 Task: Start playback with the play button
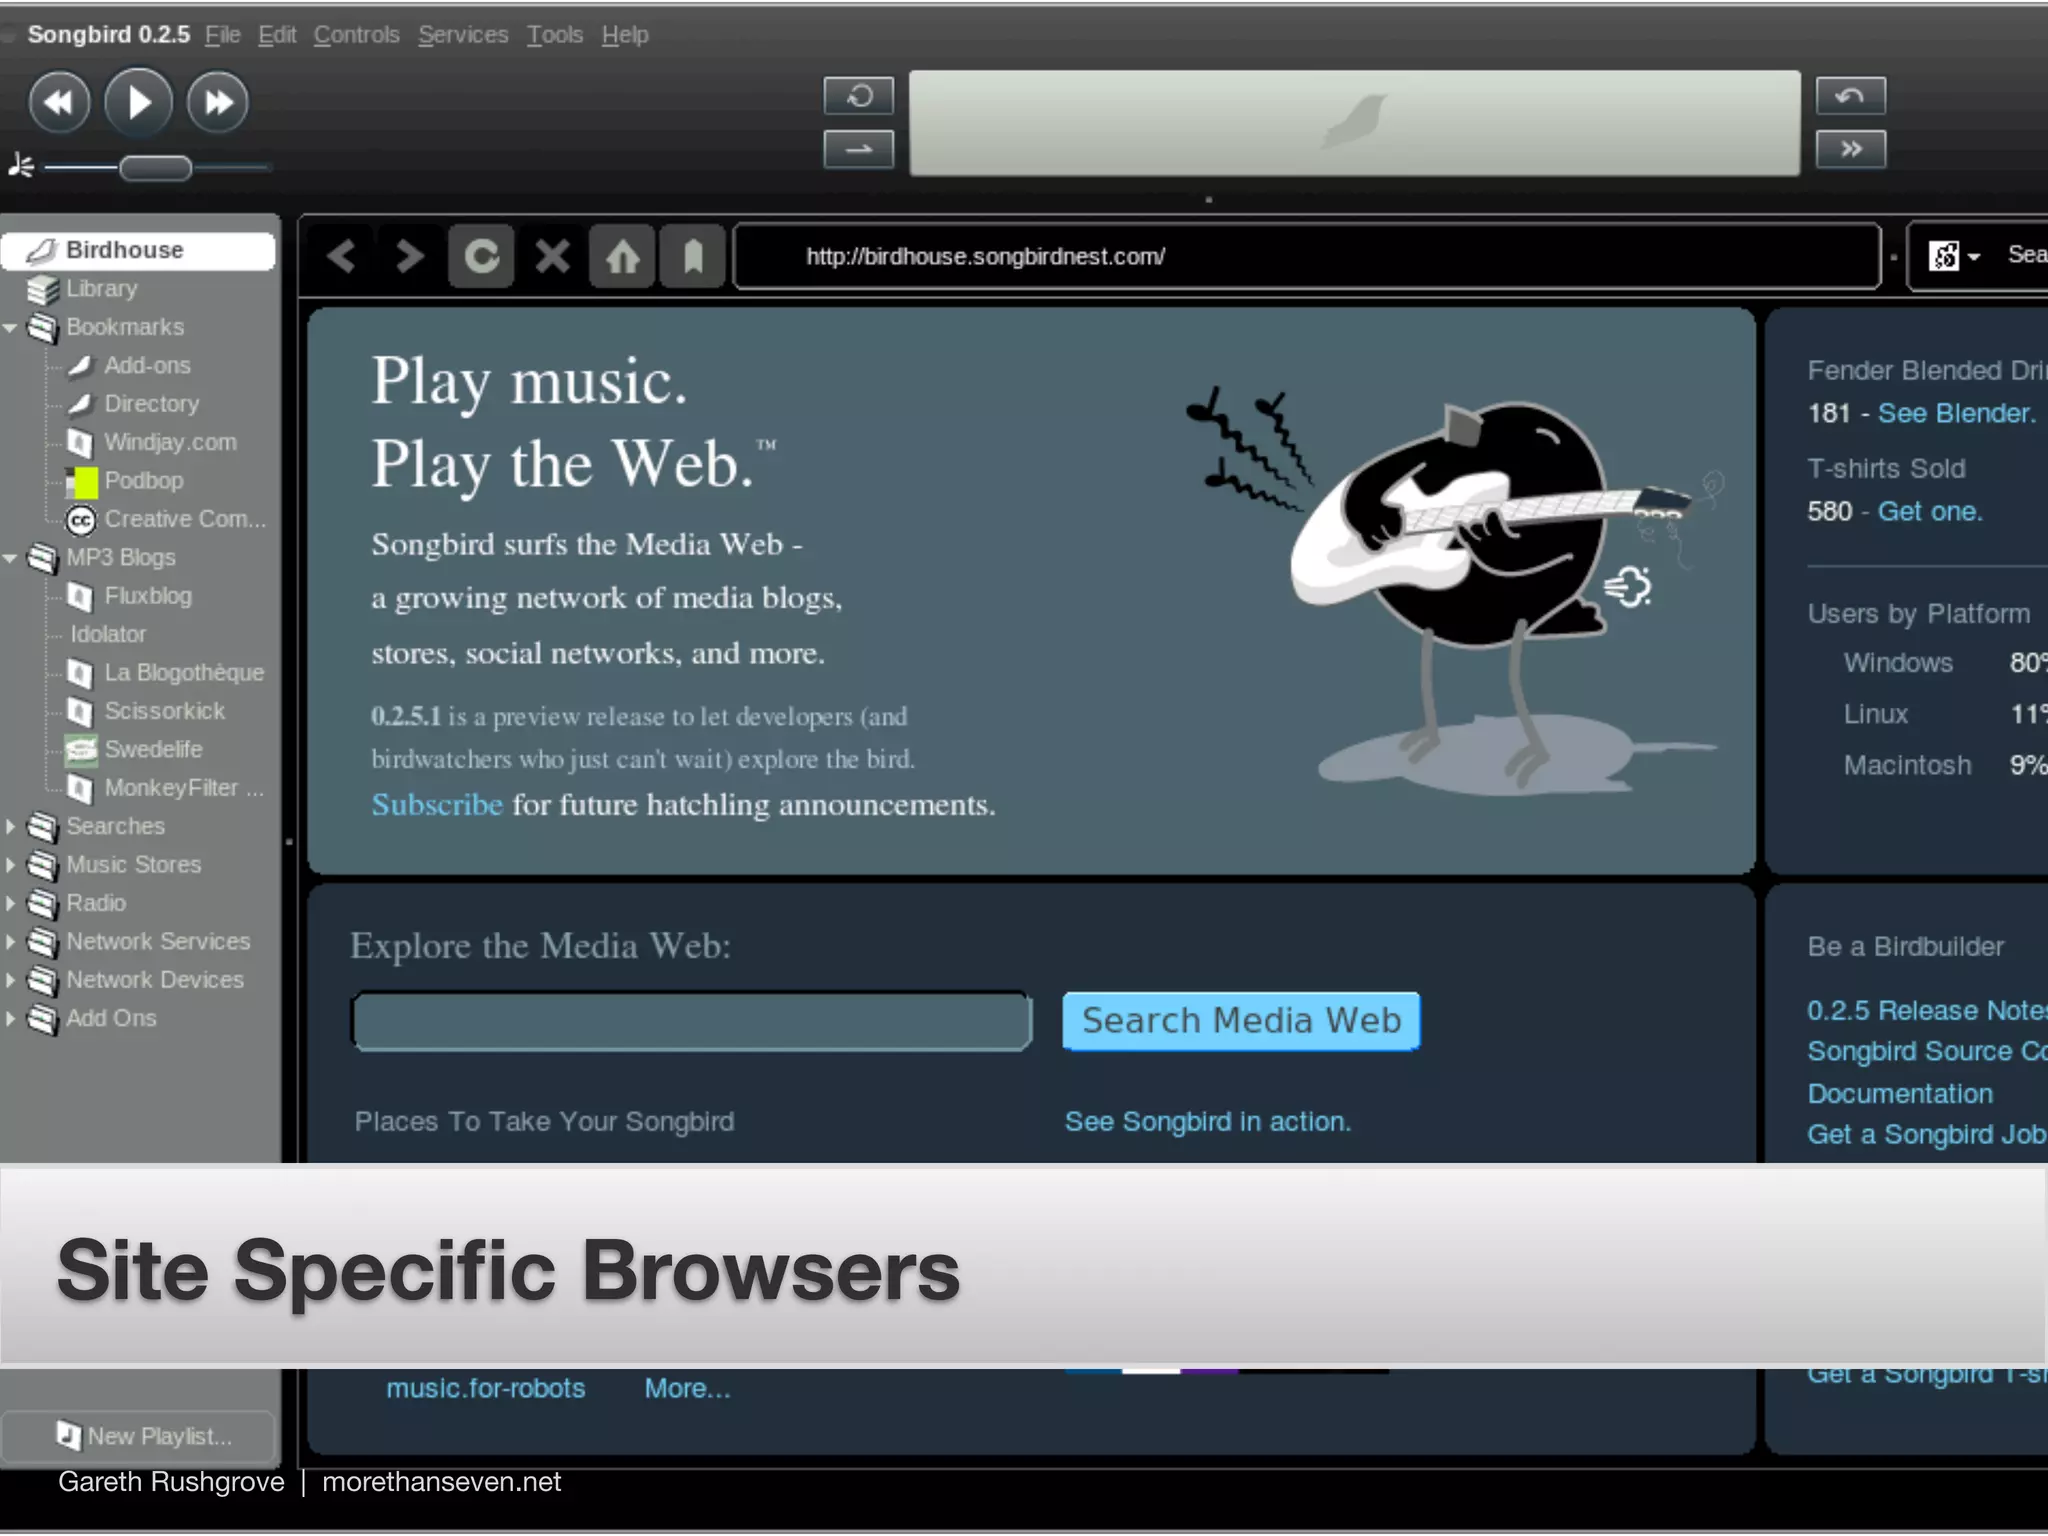138,102
